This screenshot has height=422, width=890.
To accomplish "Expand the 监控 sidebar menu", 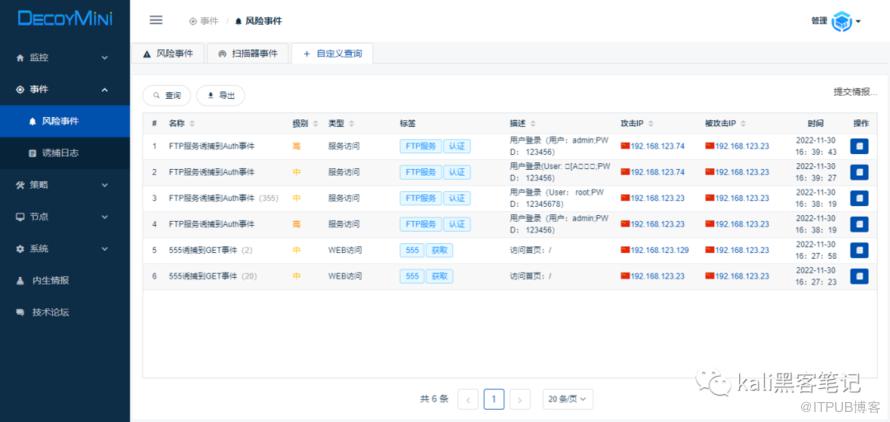I will [x=64, y=58].
